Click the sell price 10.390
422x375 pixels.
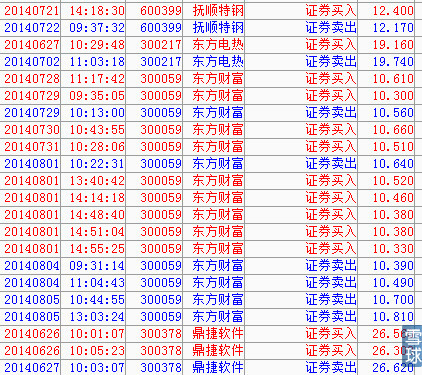point(393,266)
